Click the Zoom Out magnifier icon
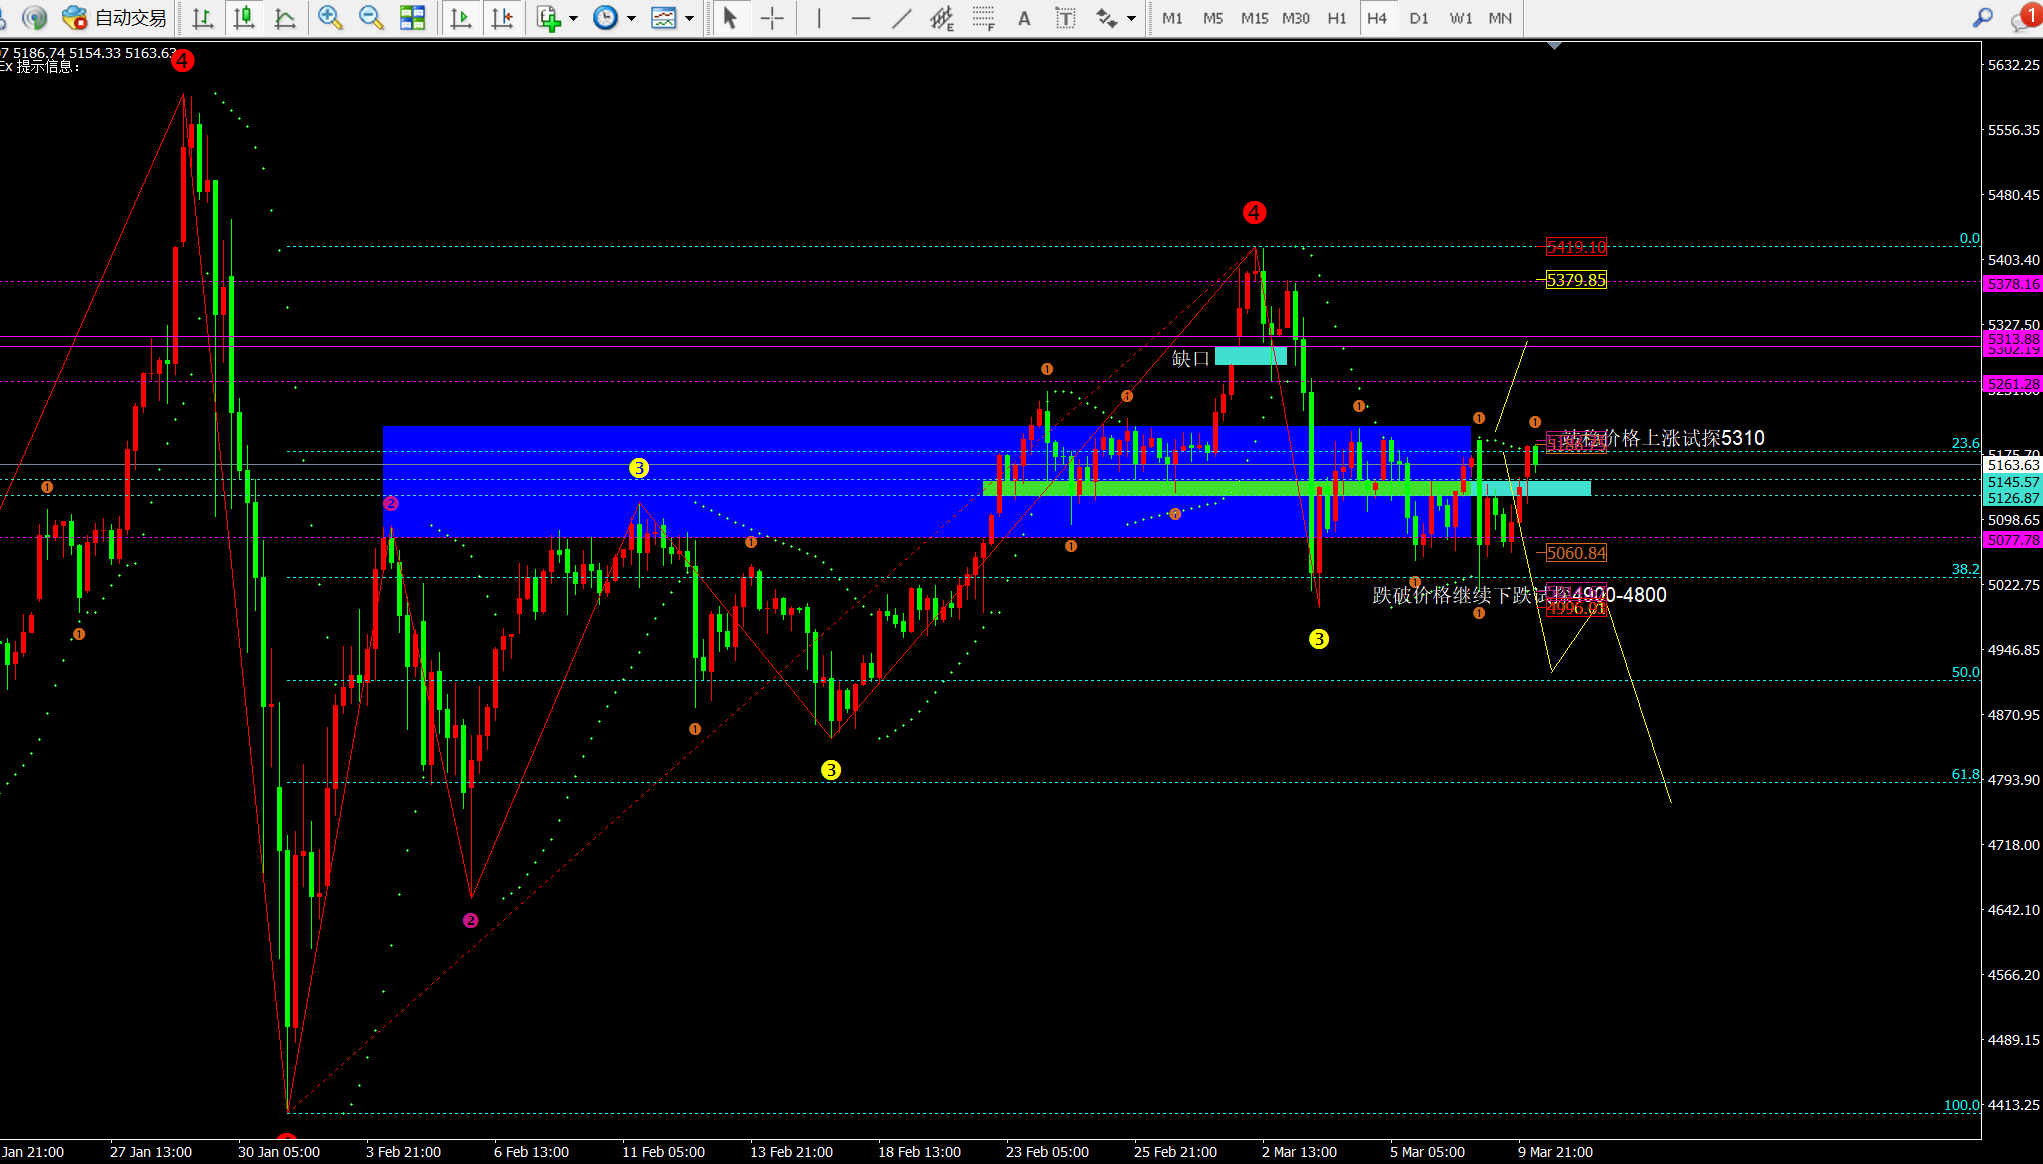2043x1164 pixels. point(370,17)
